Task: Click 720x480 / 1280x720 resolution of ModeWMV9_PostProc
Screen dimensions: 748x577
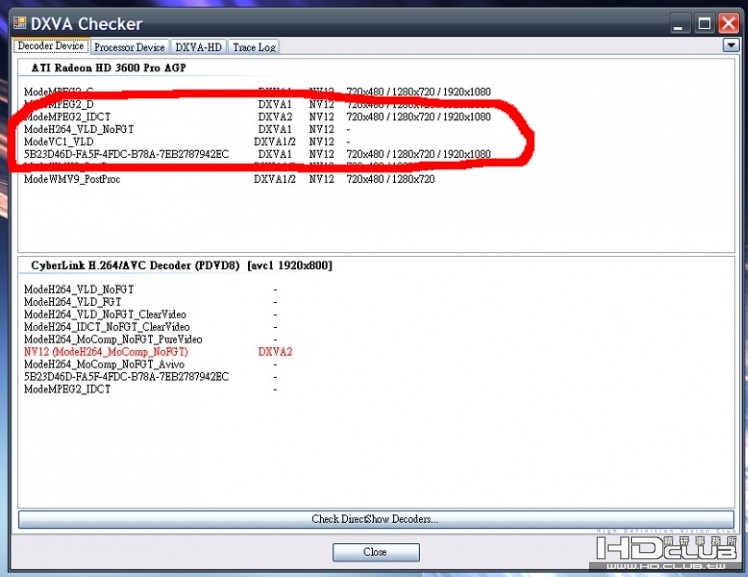Action: pos(391,179)
